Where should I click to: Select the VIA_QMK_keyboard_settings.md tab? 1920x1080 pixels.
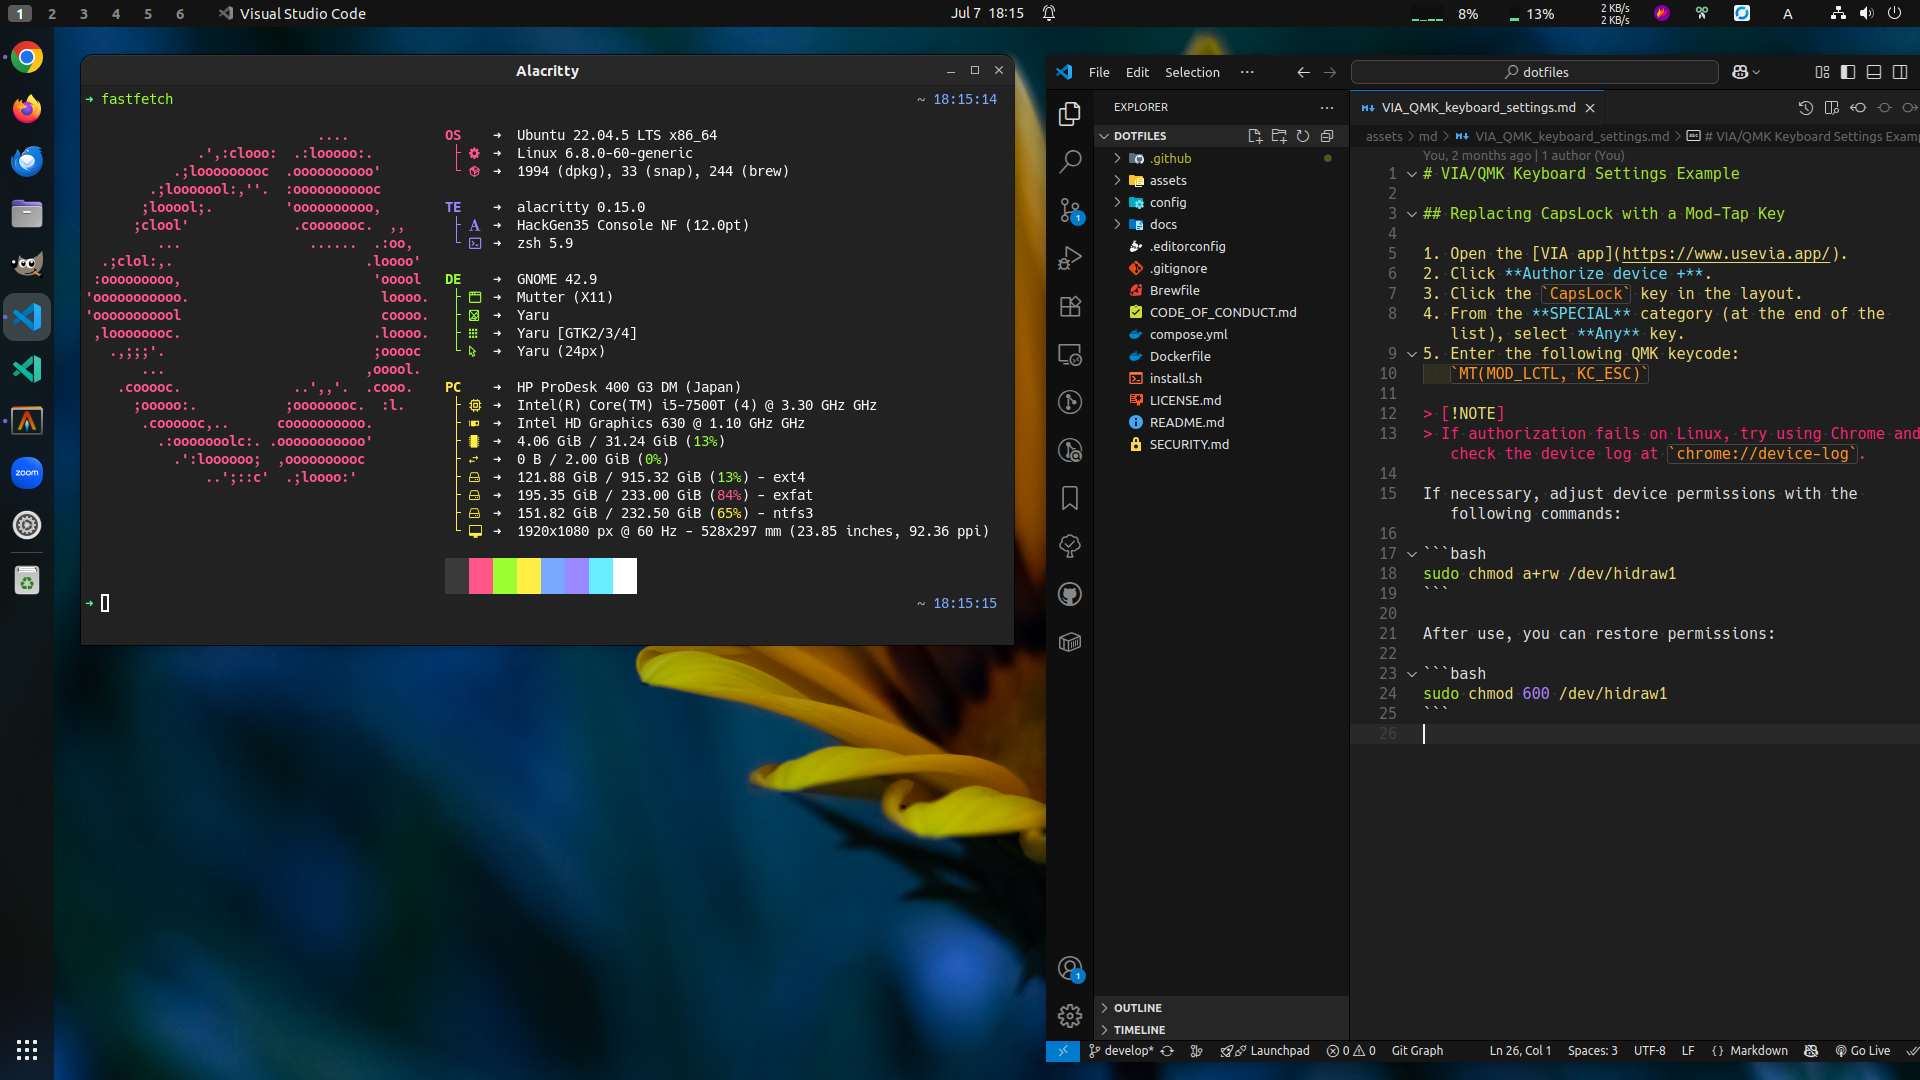1477,107
